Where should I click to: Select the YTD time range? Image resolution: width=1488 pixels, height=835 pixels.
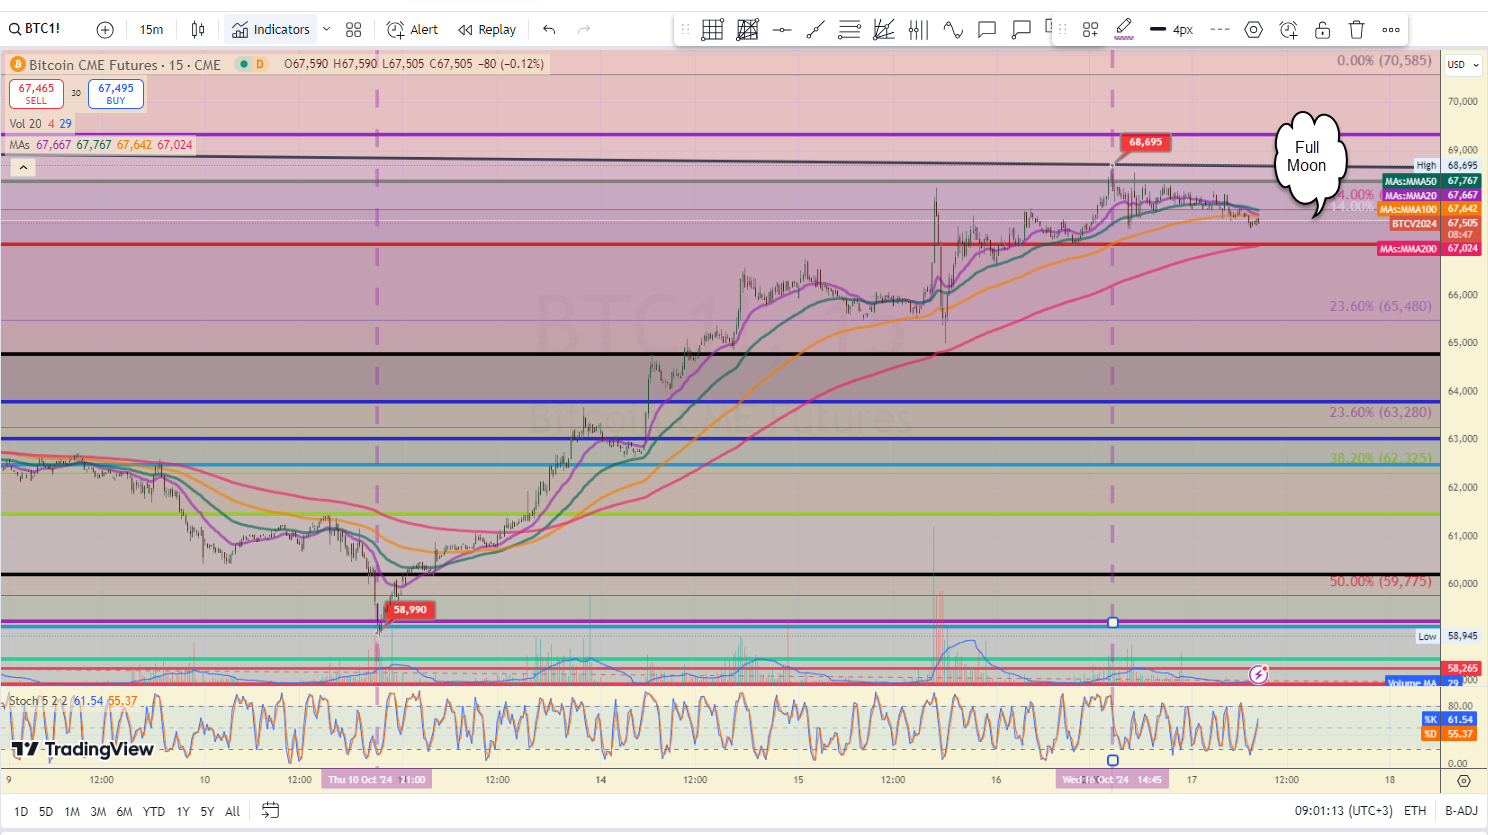154,811
